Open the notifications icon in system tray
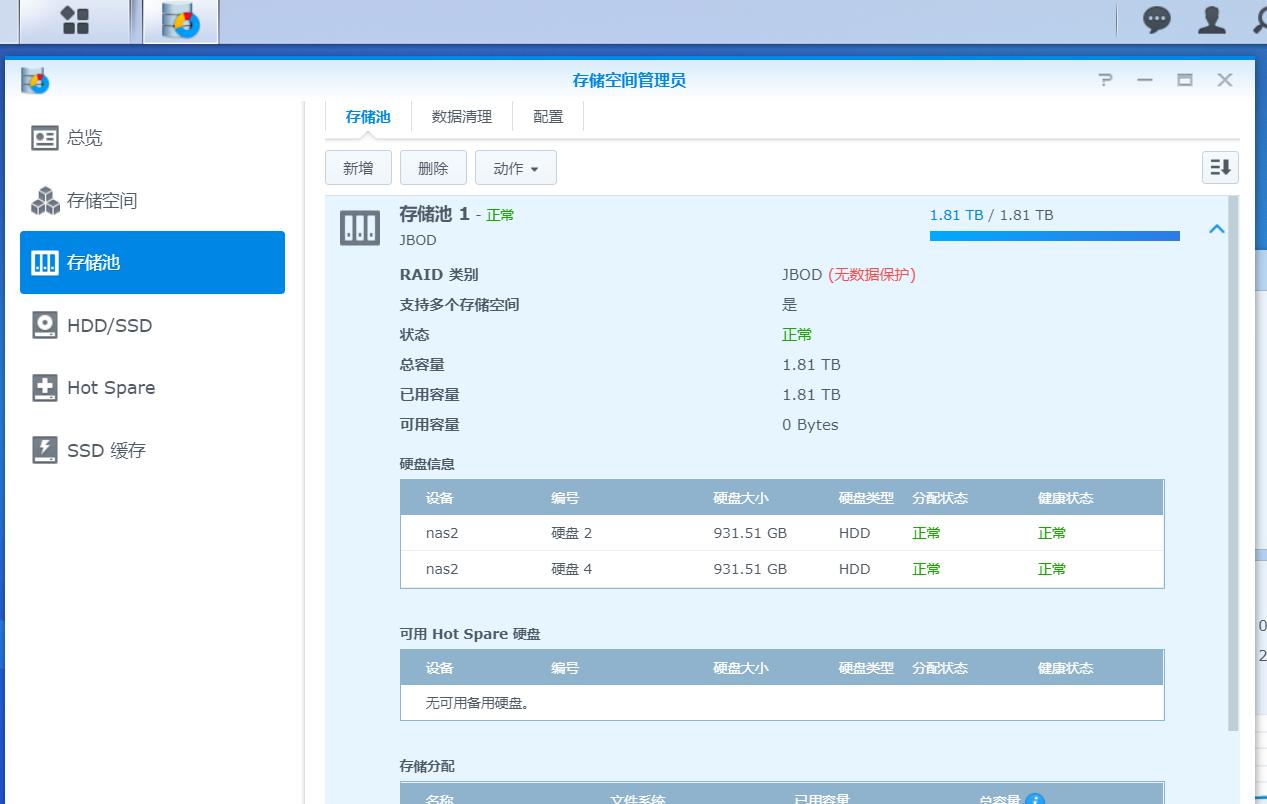 pos(1157,20)
